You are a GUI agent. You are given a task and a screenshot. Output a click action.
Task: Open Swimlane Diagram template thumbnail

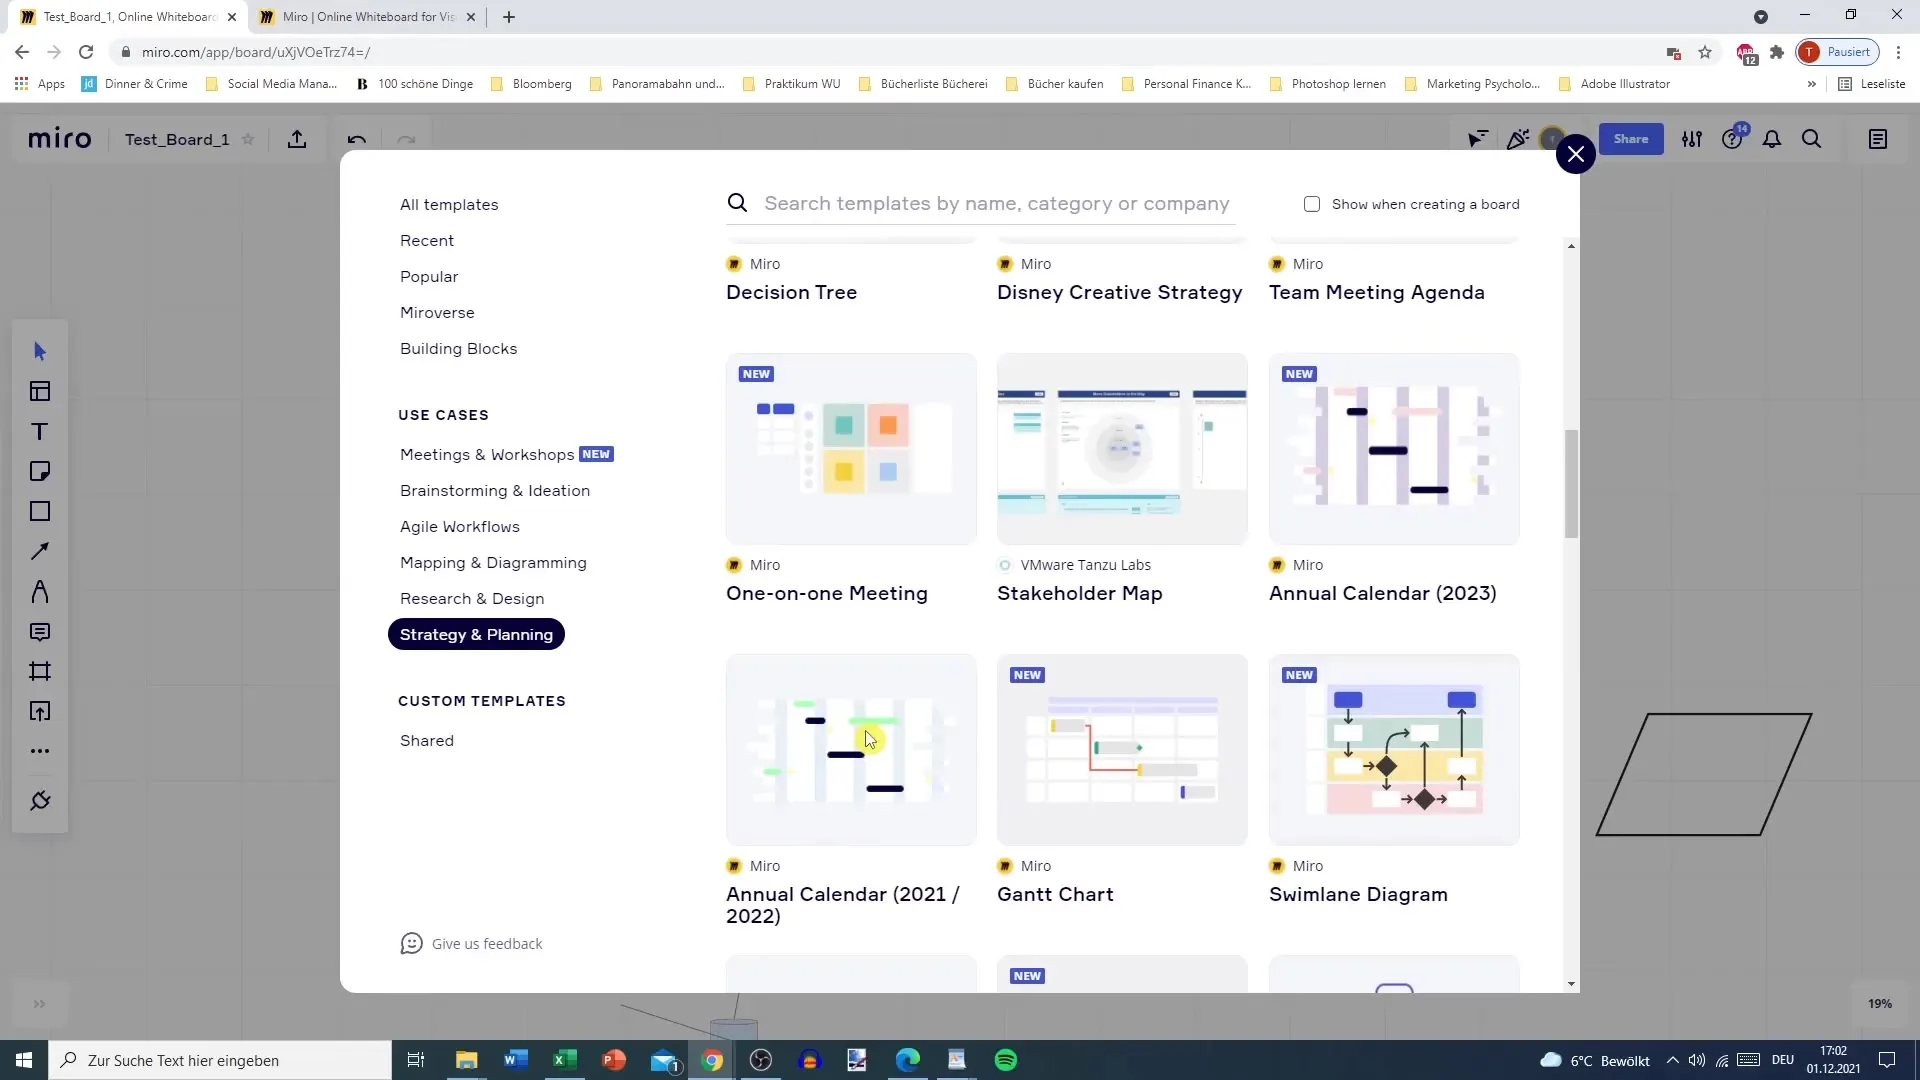pos(1394,749)
